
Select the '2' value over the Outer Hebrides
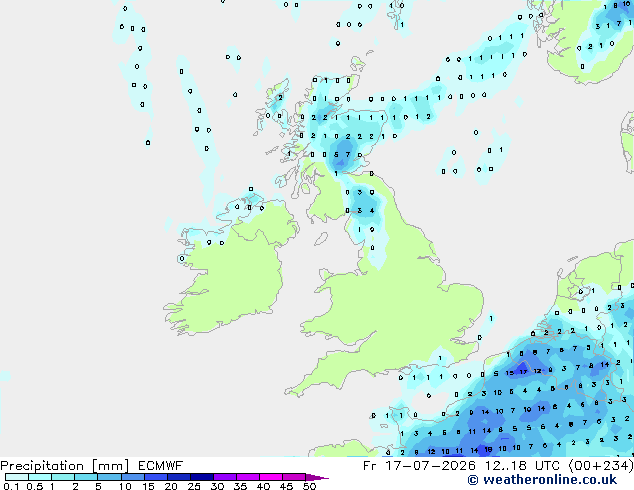[280, 97]
